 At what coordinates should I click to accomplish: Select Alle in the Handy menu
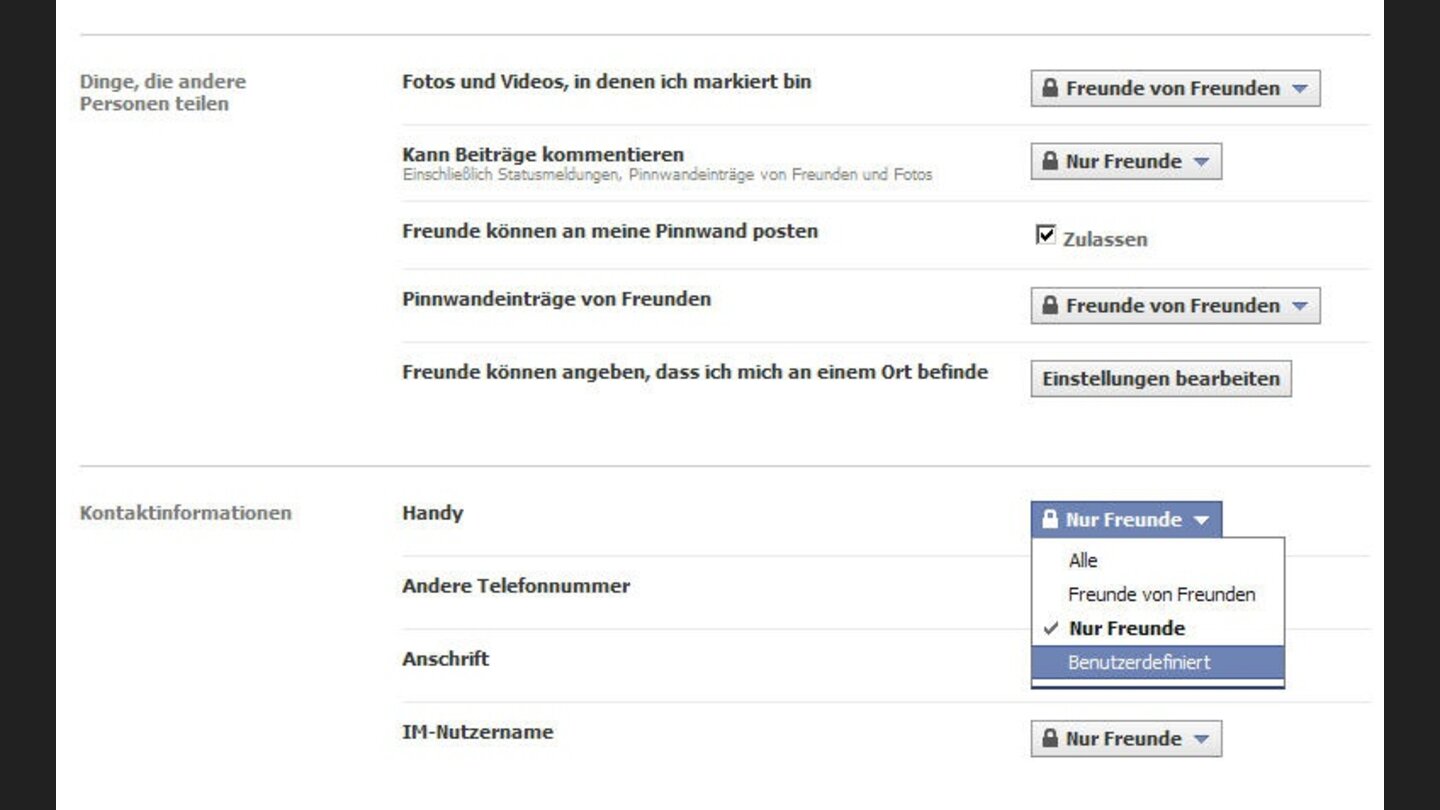coord(1083,561)
